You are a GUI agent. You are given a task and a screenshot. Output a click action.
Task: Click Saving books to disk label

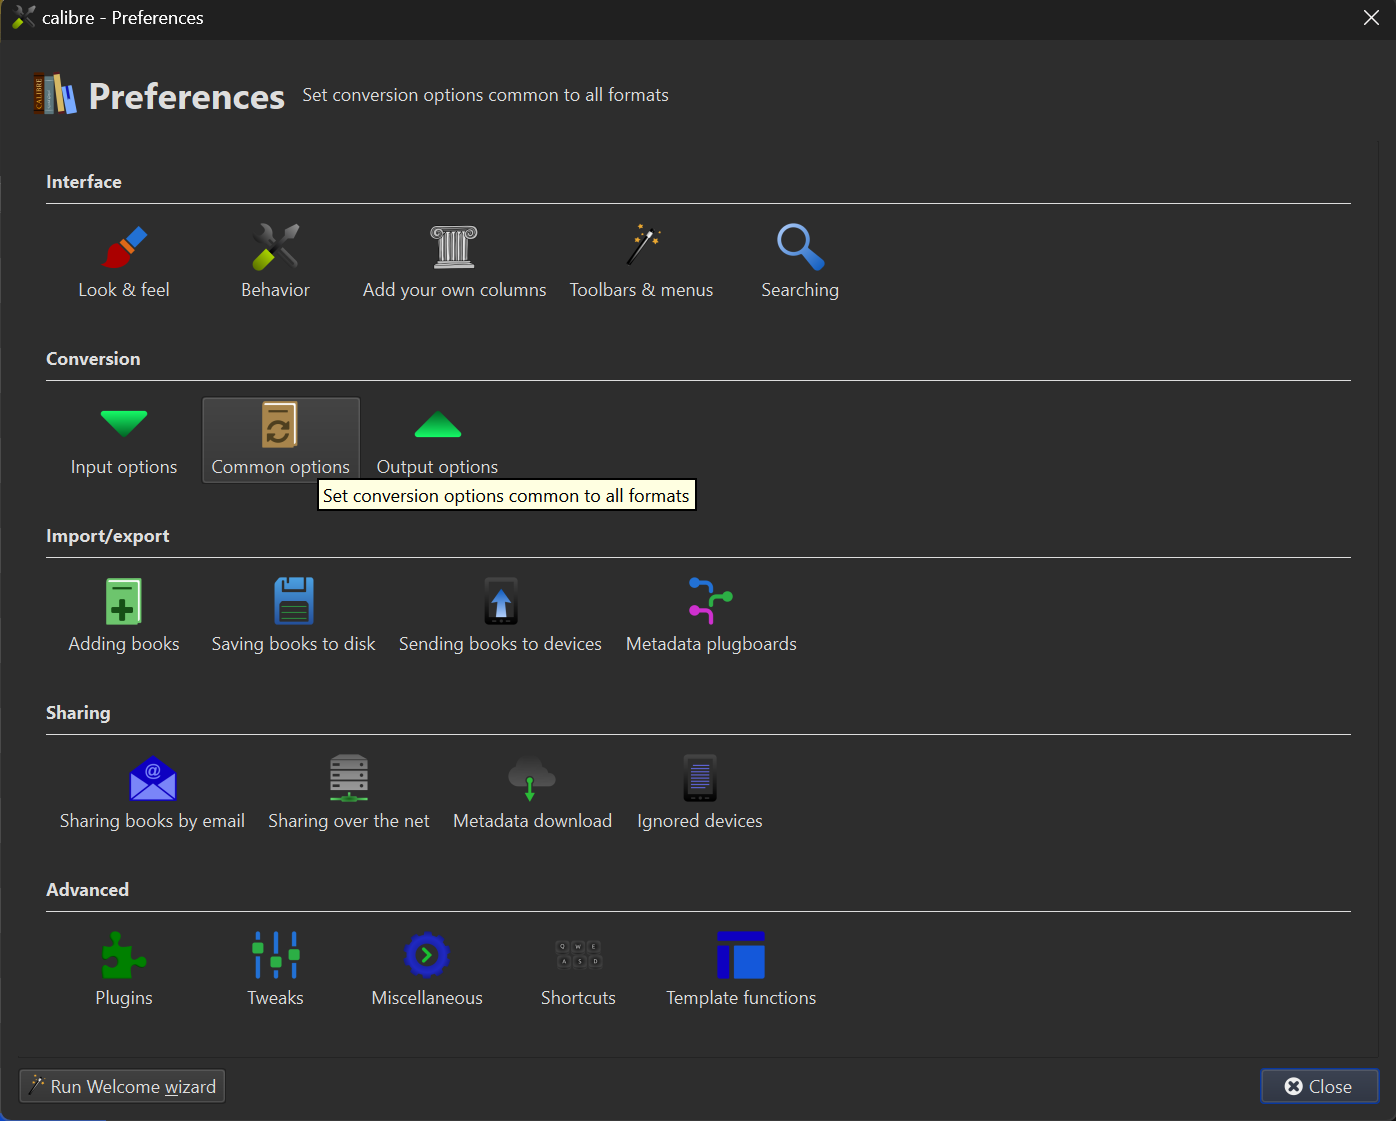(x=294, y=644)
